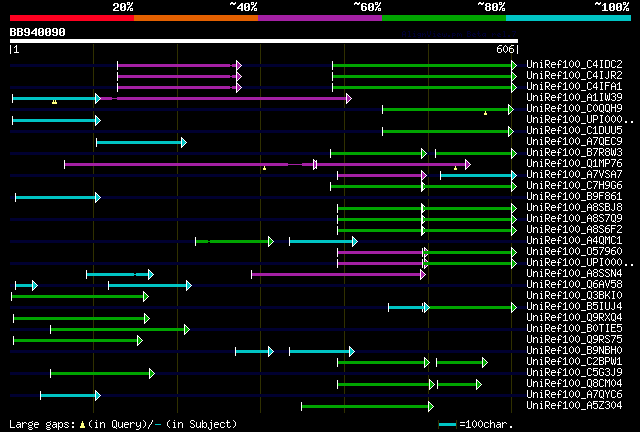Click the green alignment bar in C0QQH9 row

click(x=448, y=109)
